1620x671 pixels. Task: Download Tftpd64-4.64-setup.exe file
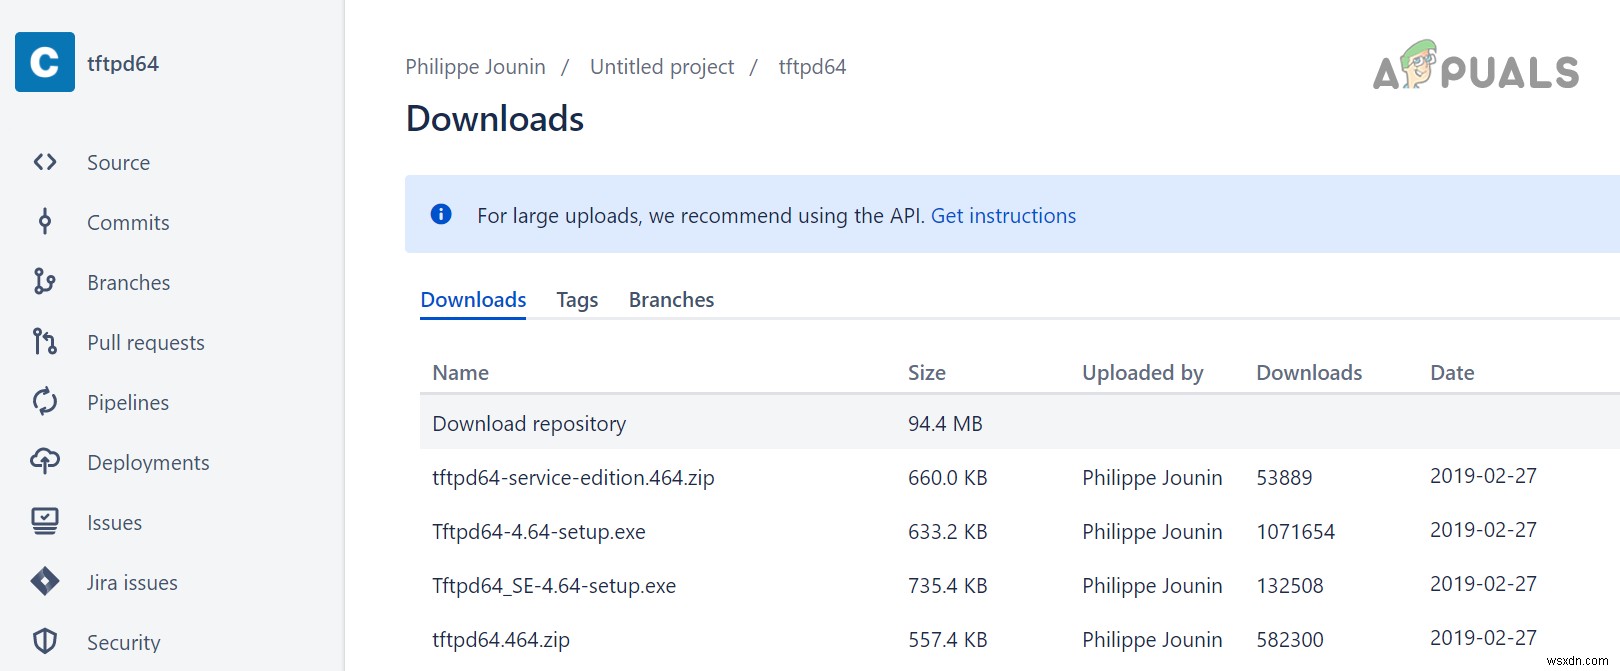539,532
